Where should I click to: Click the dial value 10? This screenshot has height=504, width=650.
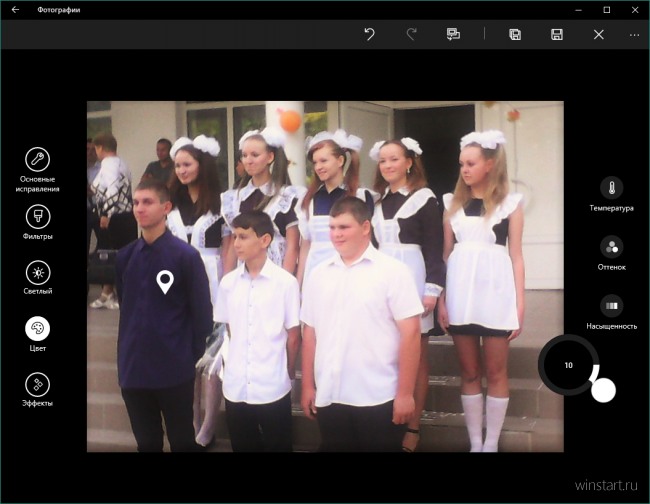(x=568, y=365)
